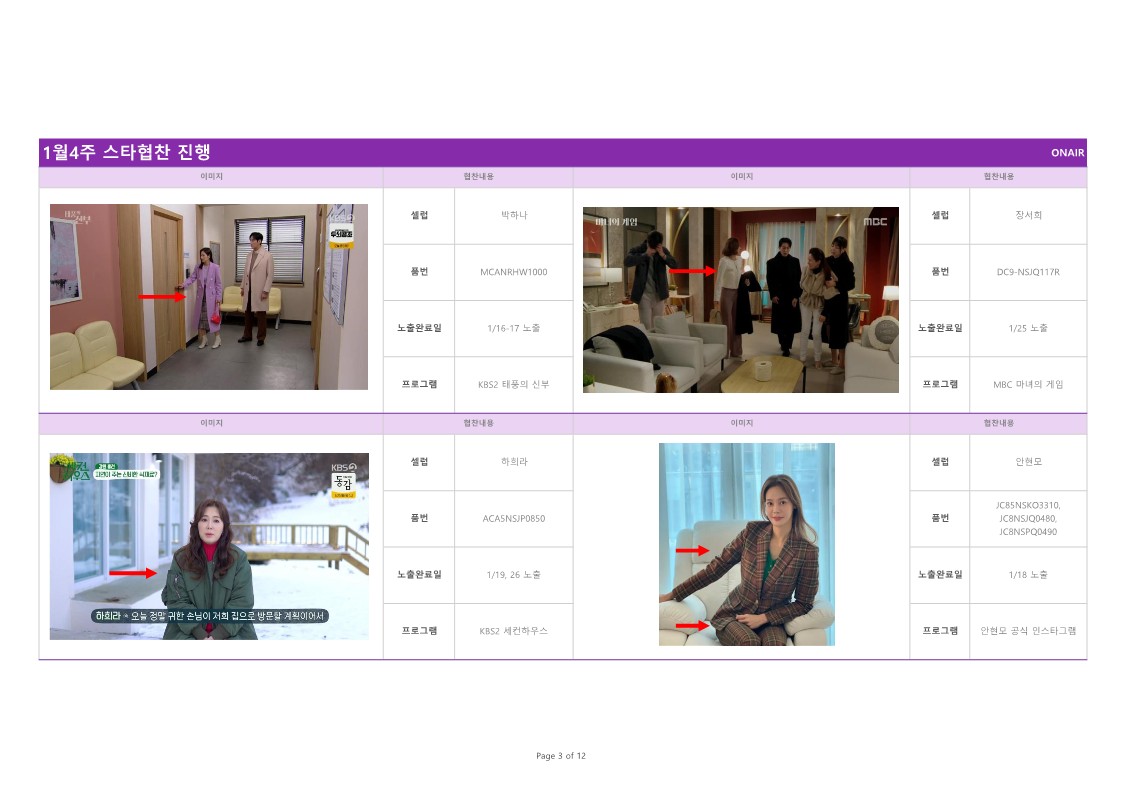The image size is (1123, 794).
Task: Click the '셀럽' label beside 안현모
Action: (x=940, y=462)
